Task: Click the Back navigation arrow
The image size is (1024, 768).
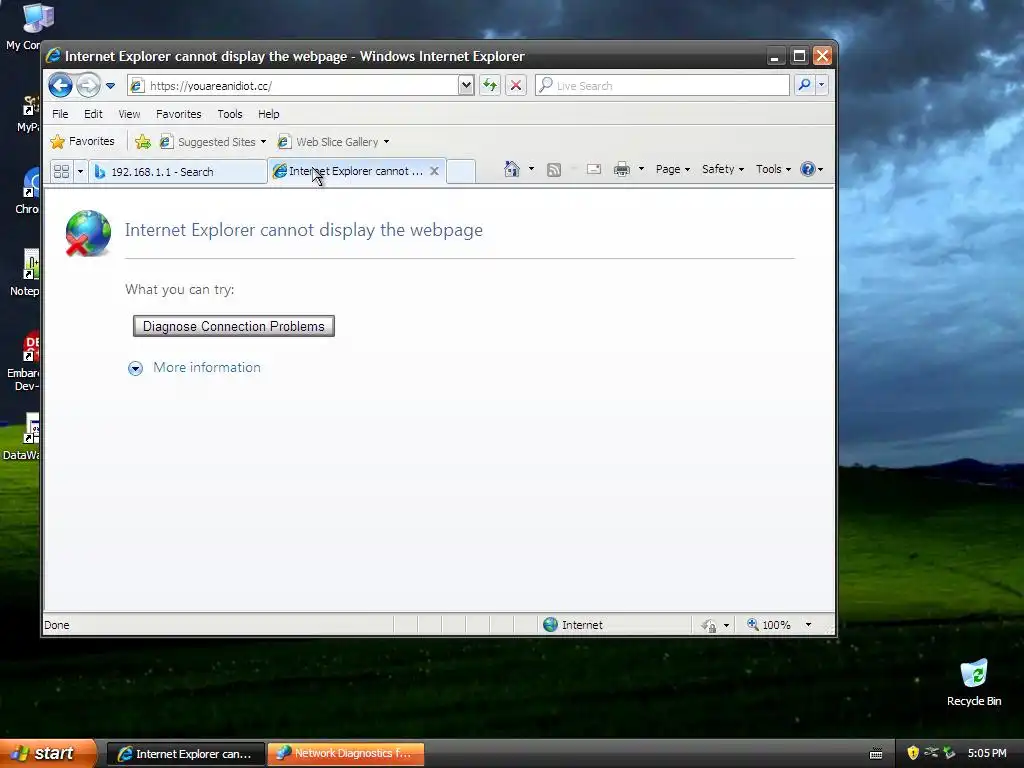Action: click(60, 86)
